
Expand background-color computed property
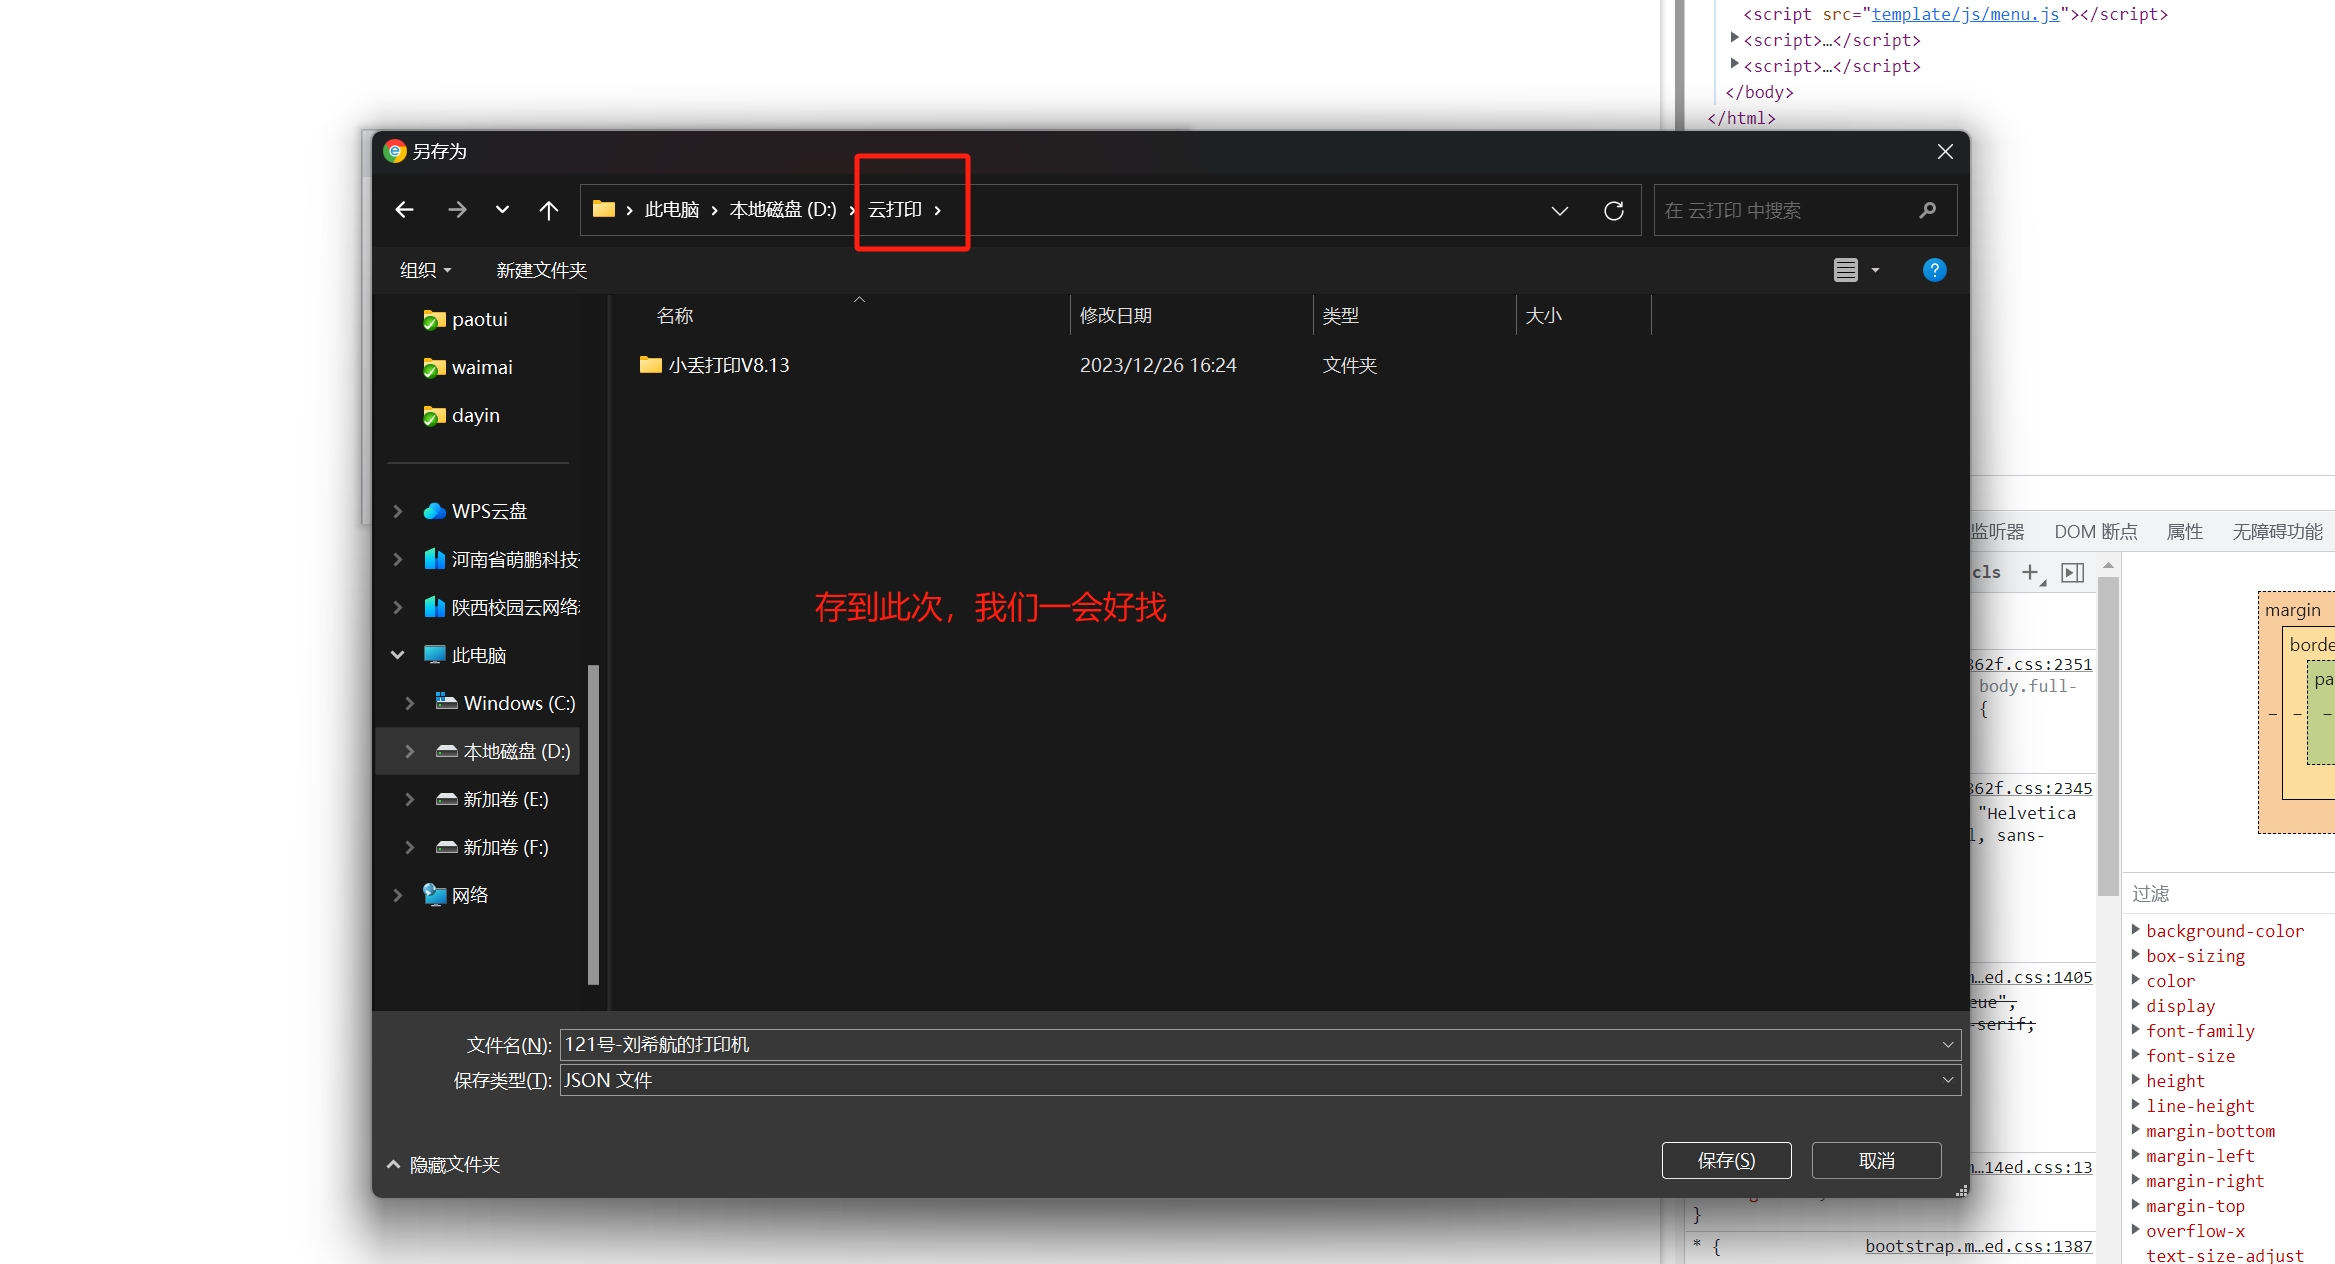[2135, 930]
